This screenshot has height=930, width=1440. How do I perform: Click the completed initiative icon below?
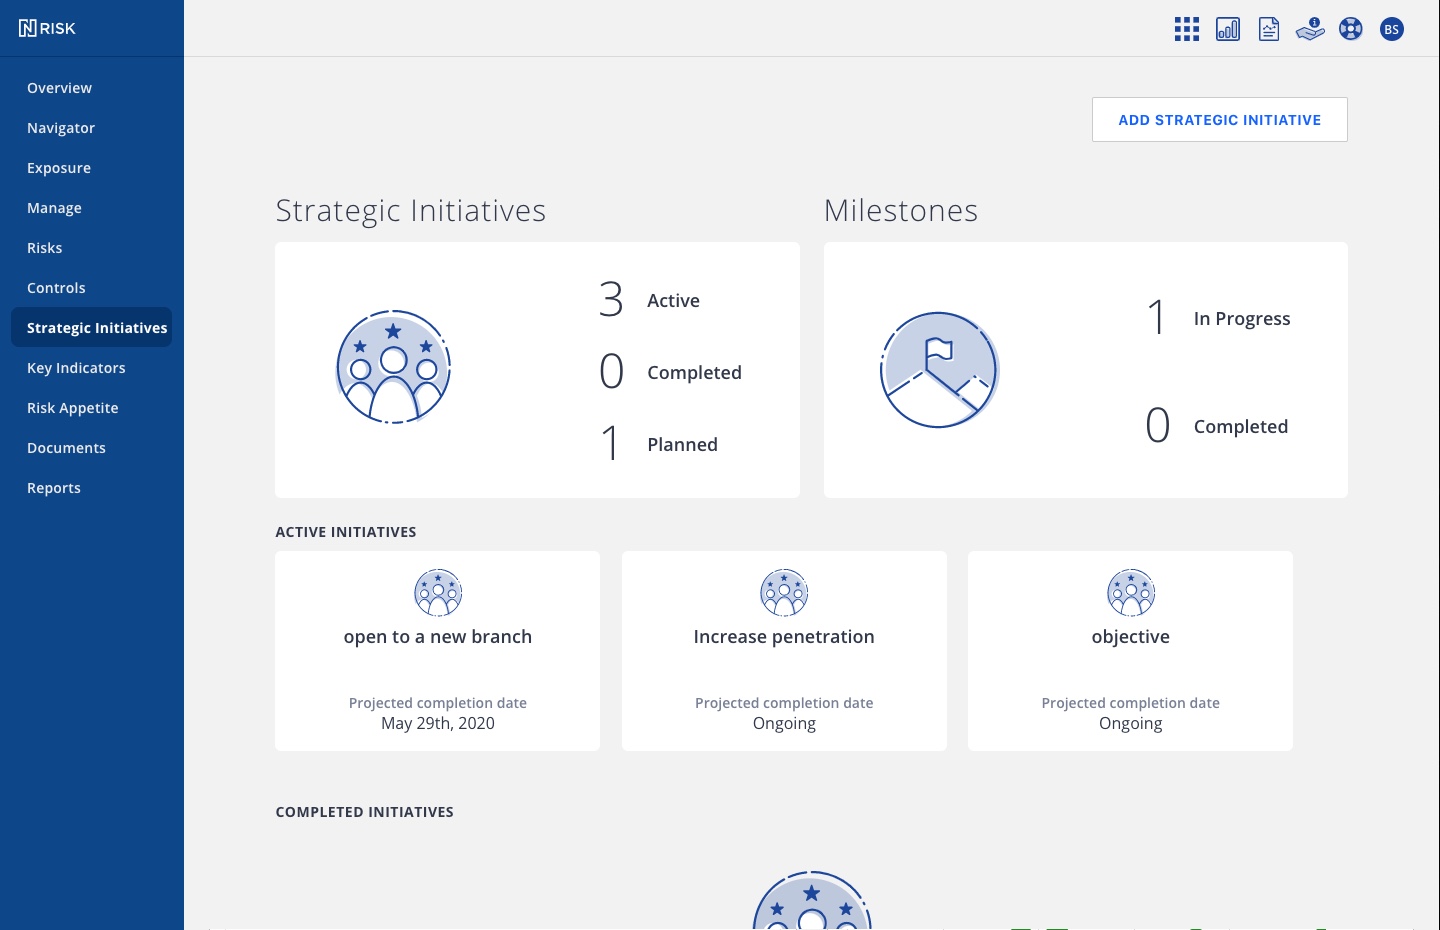click(811, 905)
